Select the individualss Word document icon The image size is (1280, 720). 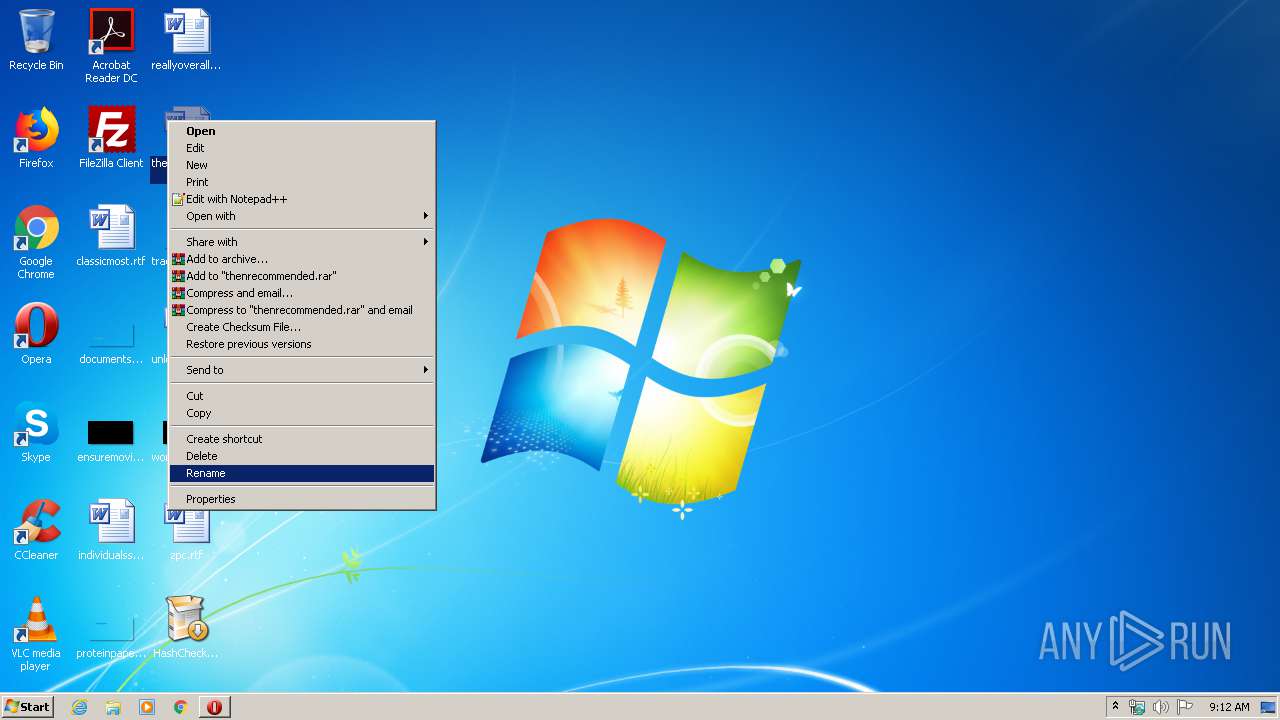(x=111, y=530)
